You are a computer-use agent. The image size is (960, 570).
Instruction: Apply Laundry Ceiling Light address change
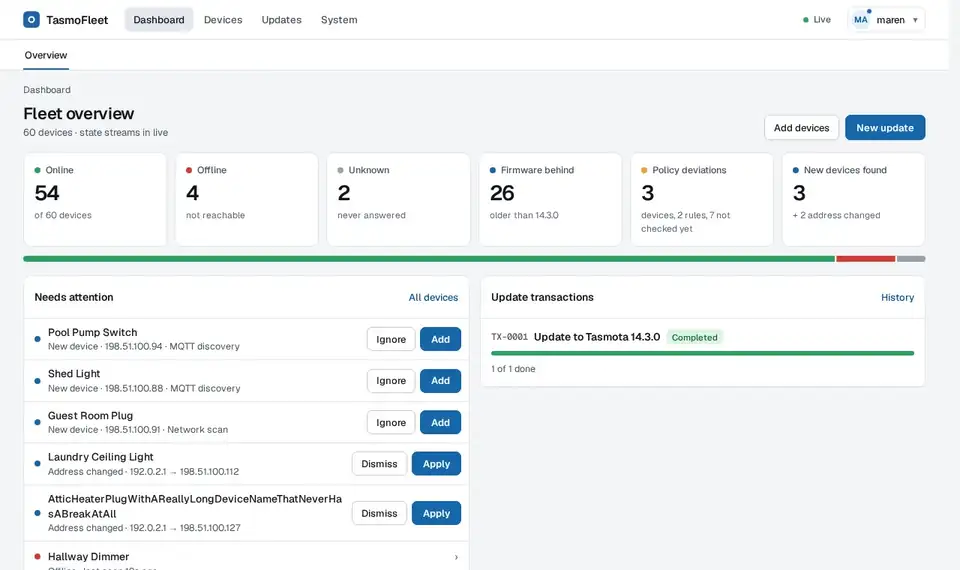(436, 463)
